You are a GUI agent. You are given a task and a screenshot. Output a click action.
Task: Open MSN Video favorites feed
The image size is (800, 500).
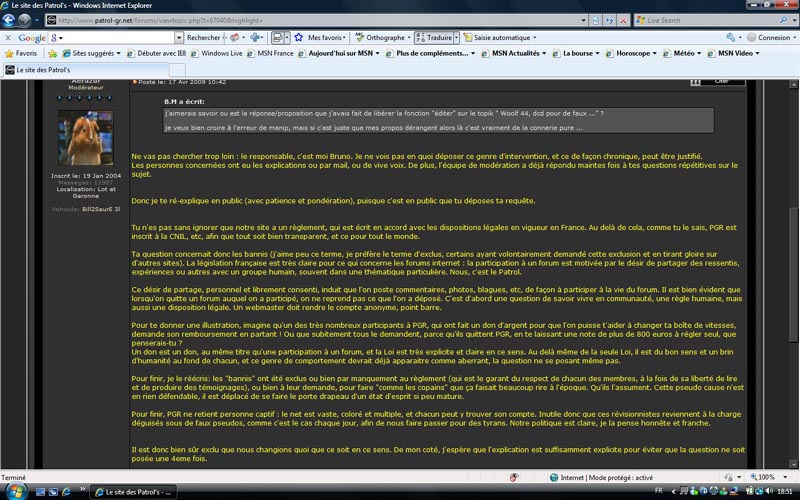pyautogui.click(x=734, y=53)
